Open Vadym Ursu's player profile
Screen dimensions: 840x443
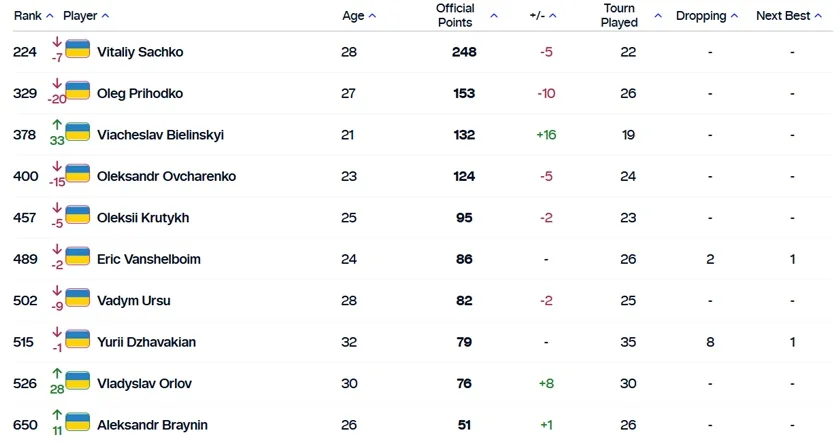click(128, 301)
